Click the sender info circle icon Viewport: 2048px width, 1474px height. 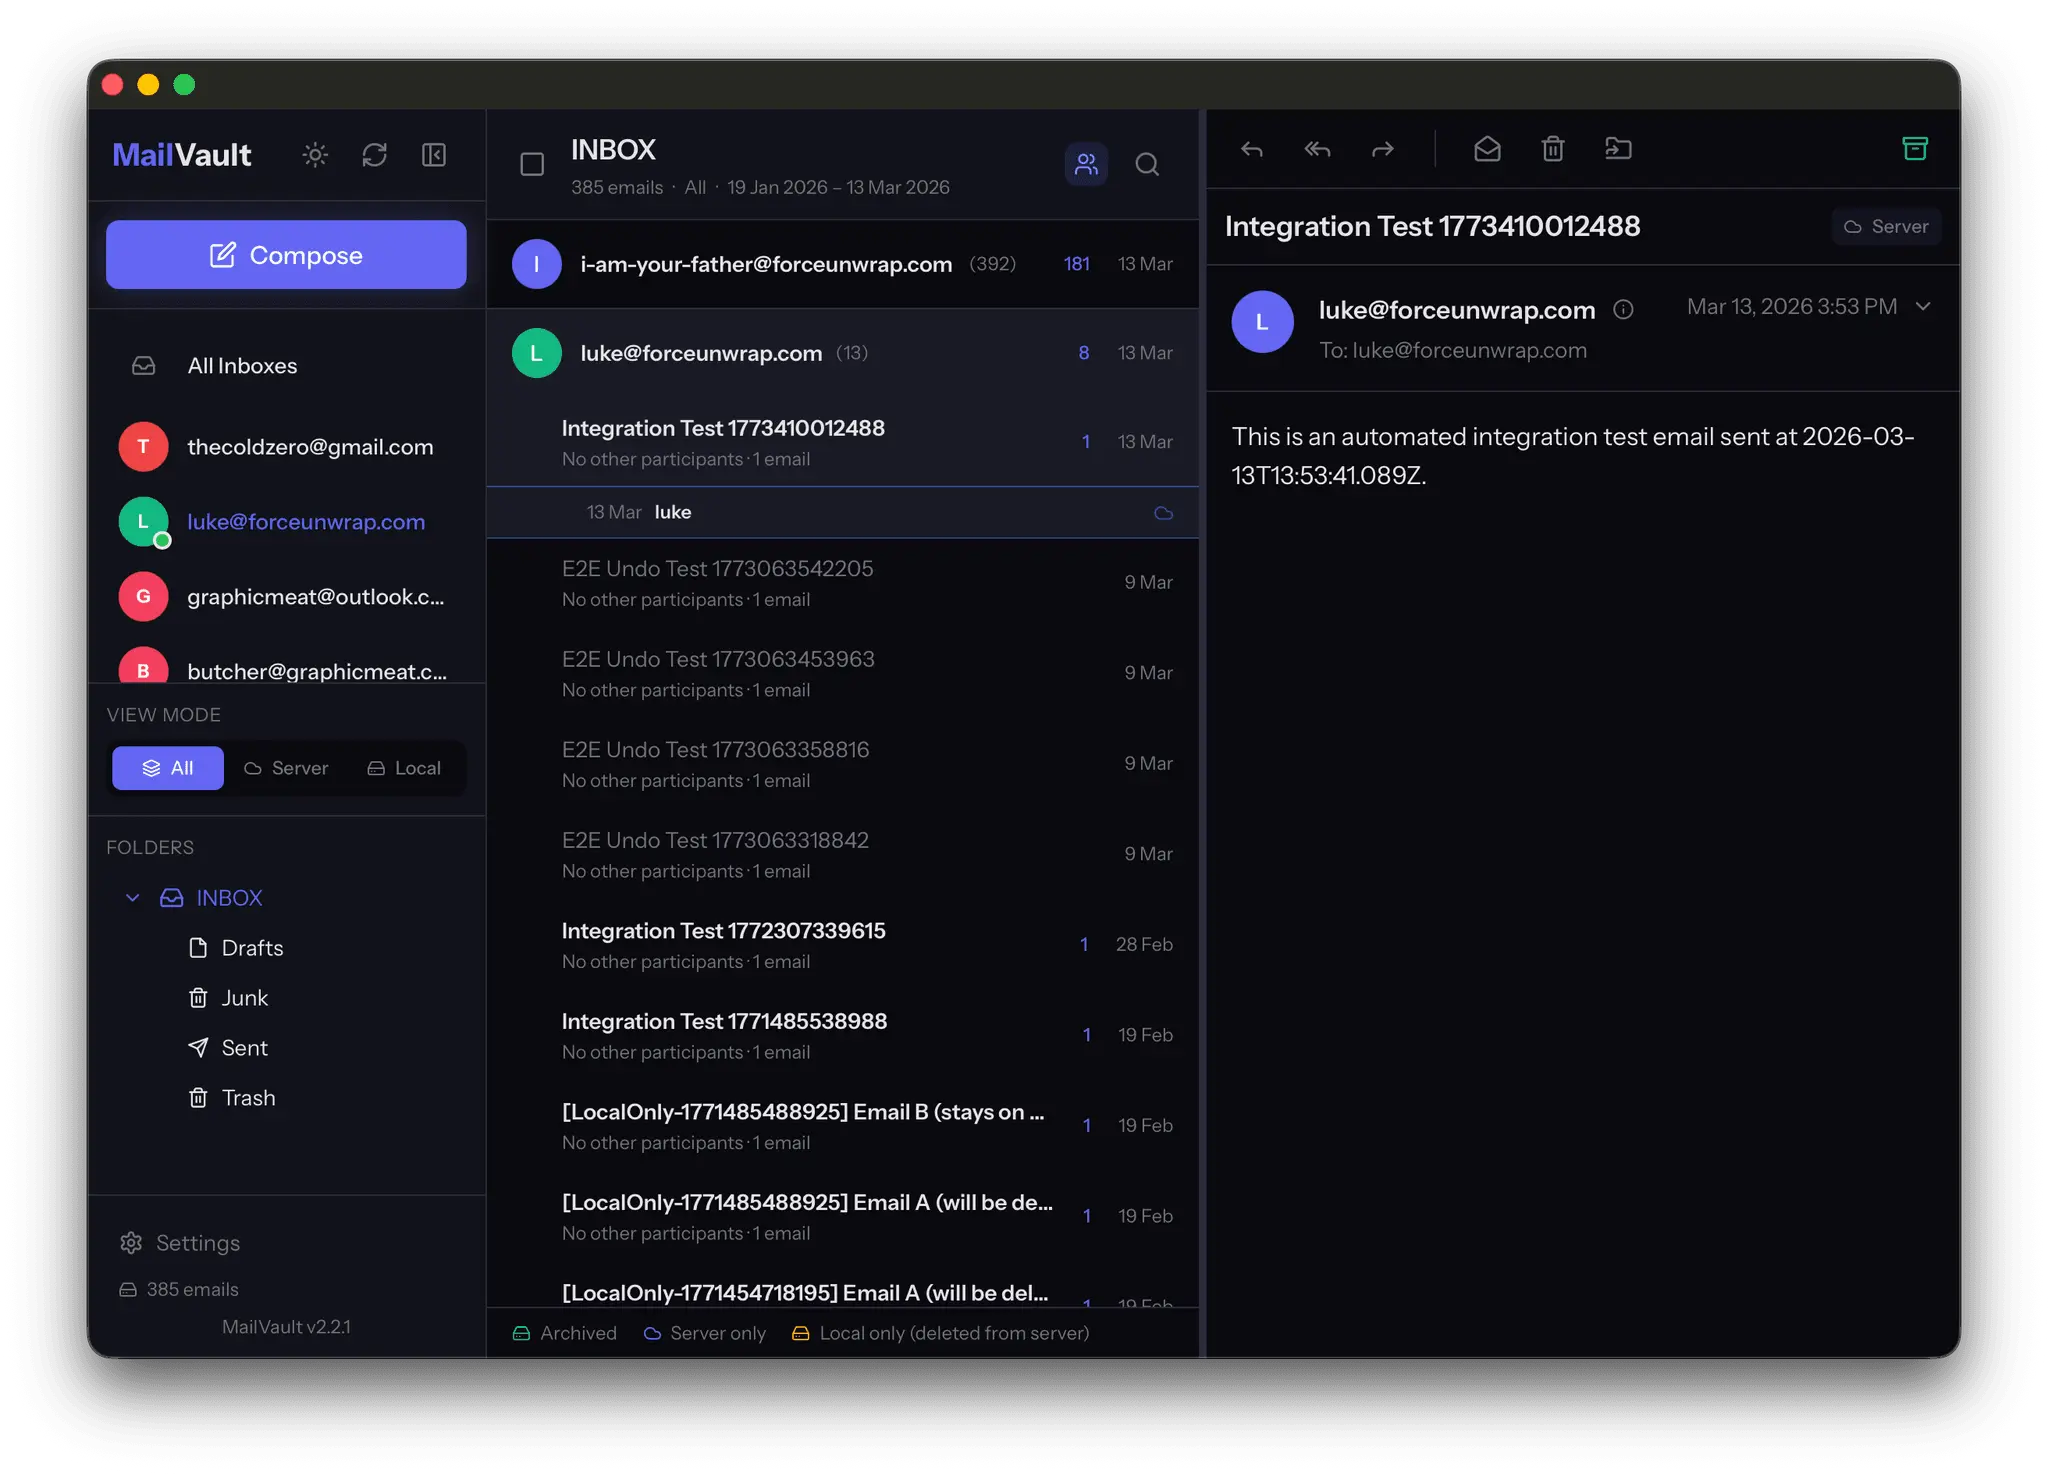pyautogui.click(x=1623, y=310)
